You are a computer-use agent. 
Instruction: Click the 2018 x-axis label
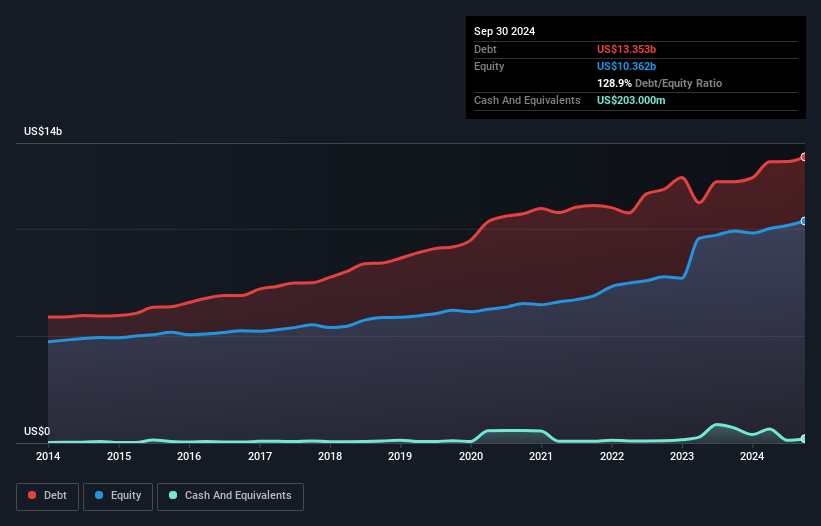(330, 456)
